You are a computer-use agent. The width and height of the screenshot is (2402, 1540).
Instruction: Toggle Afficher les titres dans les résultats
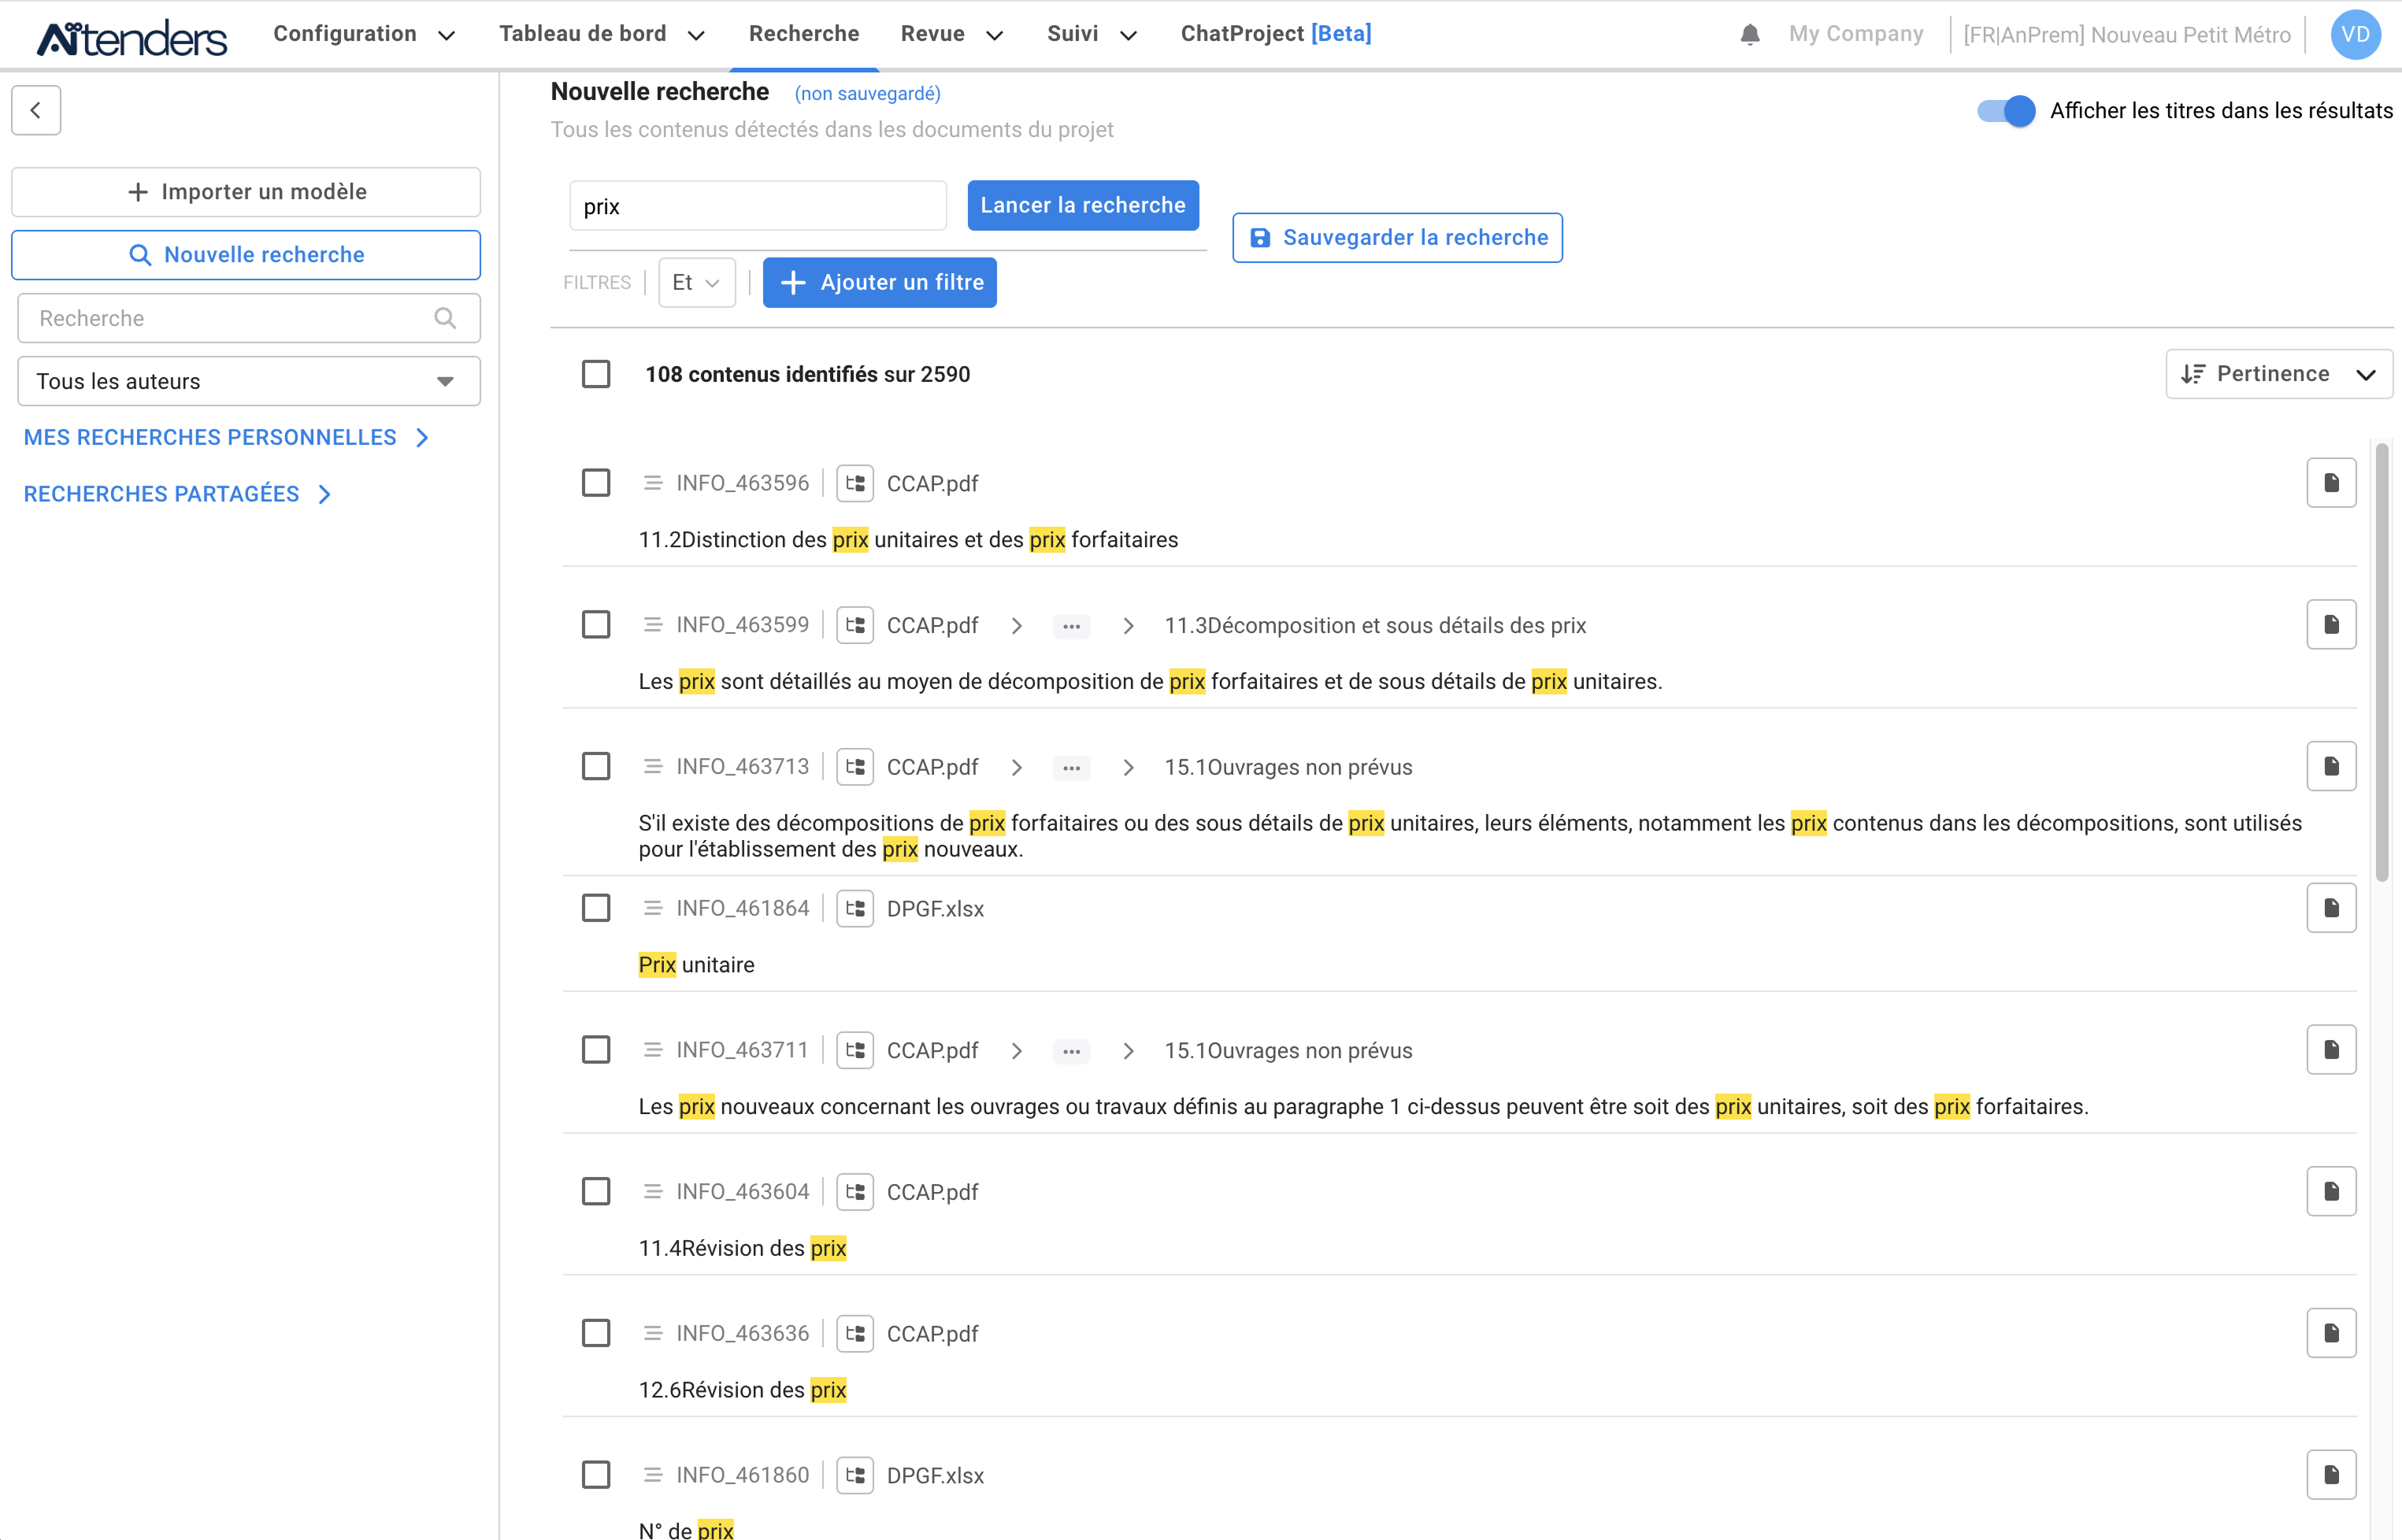(2005, 111)
